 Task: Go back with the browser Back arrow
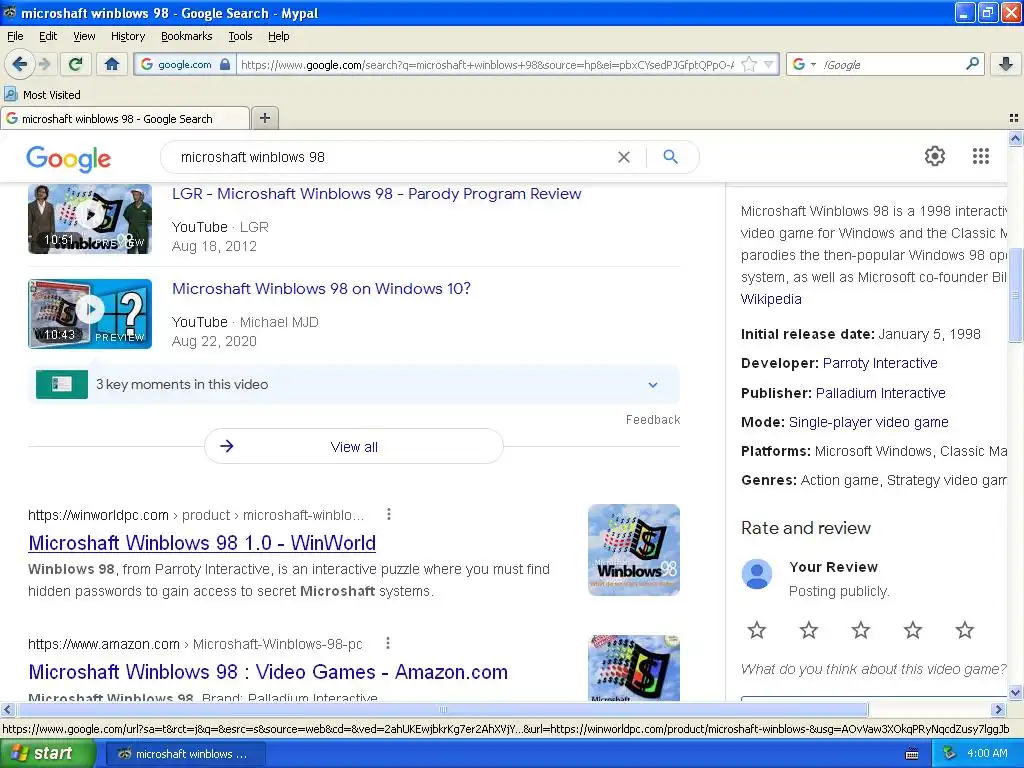coord(19,64)
